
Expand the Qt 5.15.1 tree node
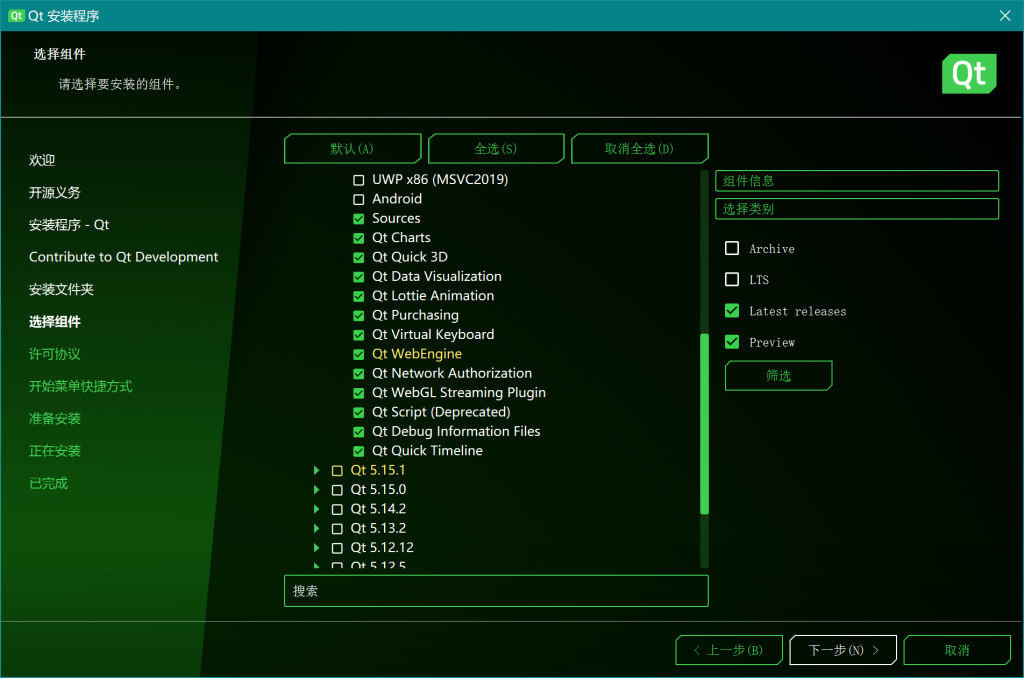tap(317, 470)
